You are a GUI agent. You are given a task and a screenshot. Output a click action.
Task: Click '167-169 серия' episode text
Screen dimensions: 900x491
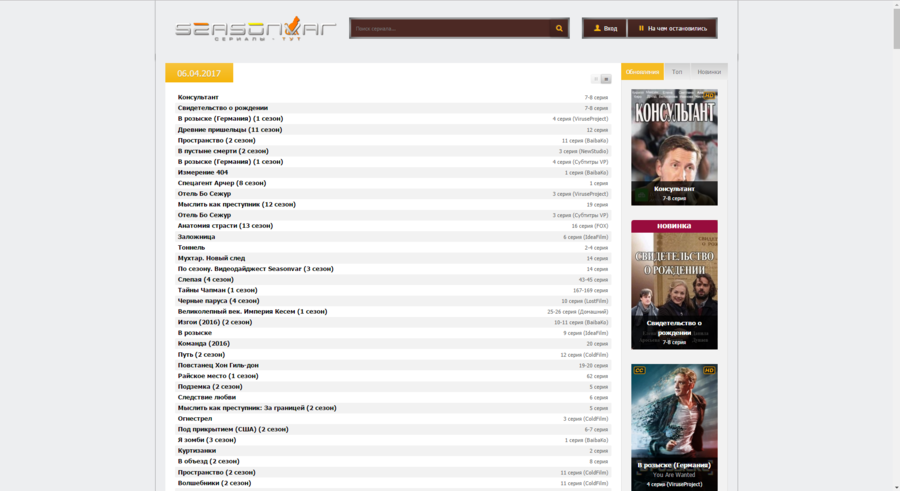[x=590, y=291]
